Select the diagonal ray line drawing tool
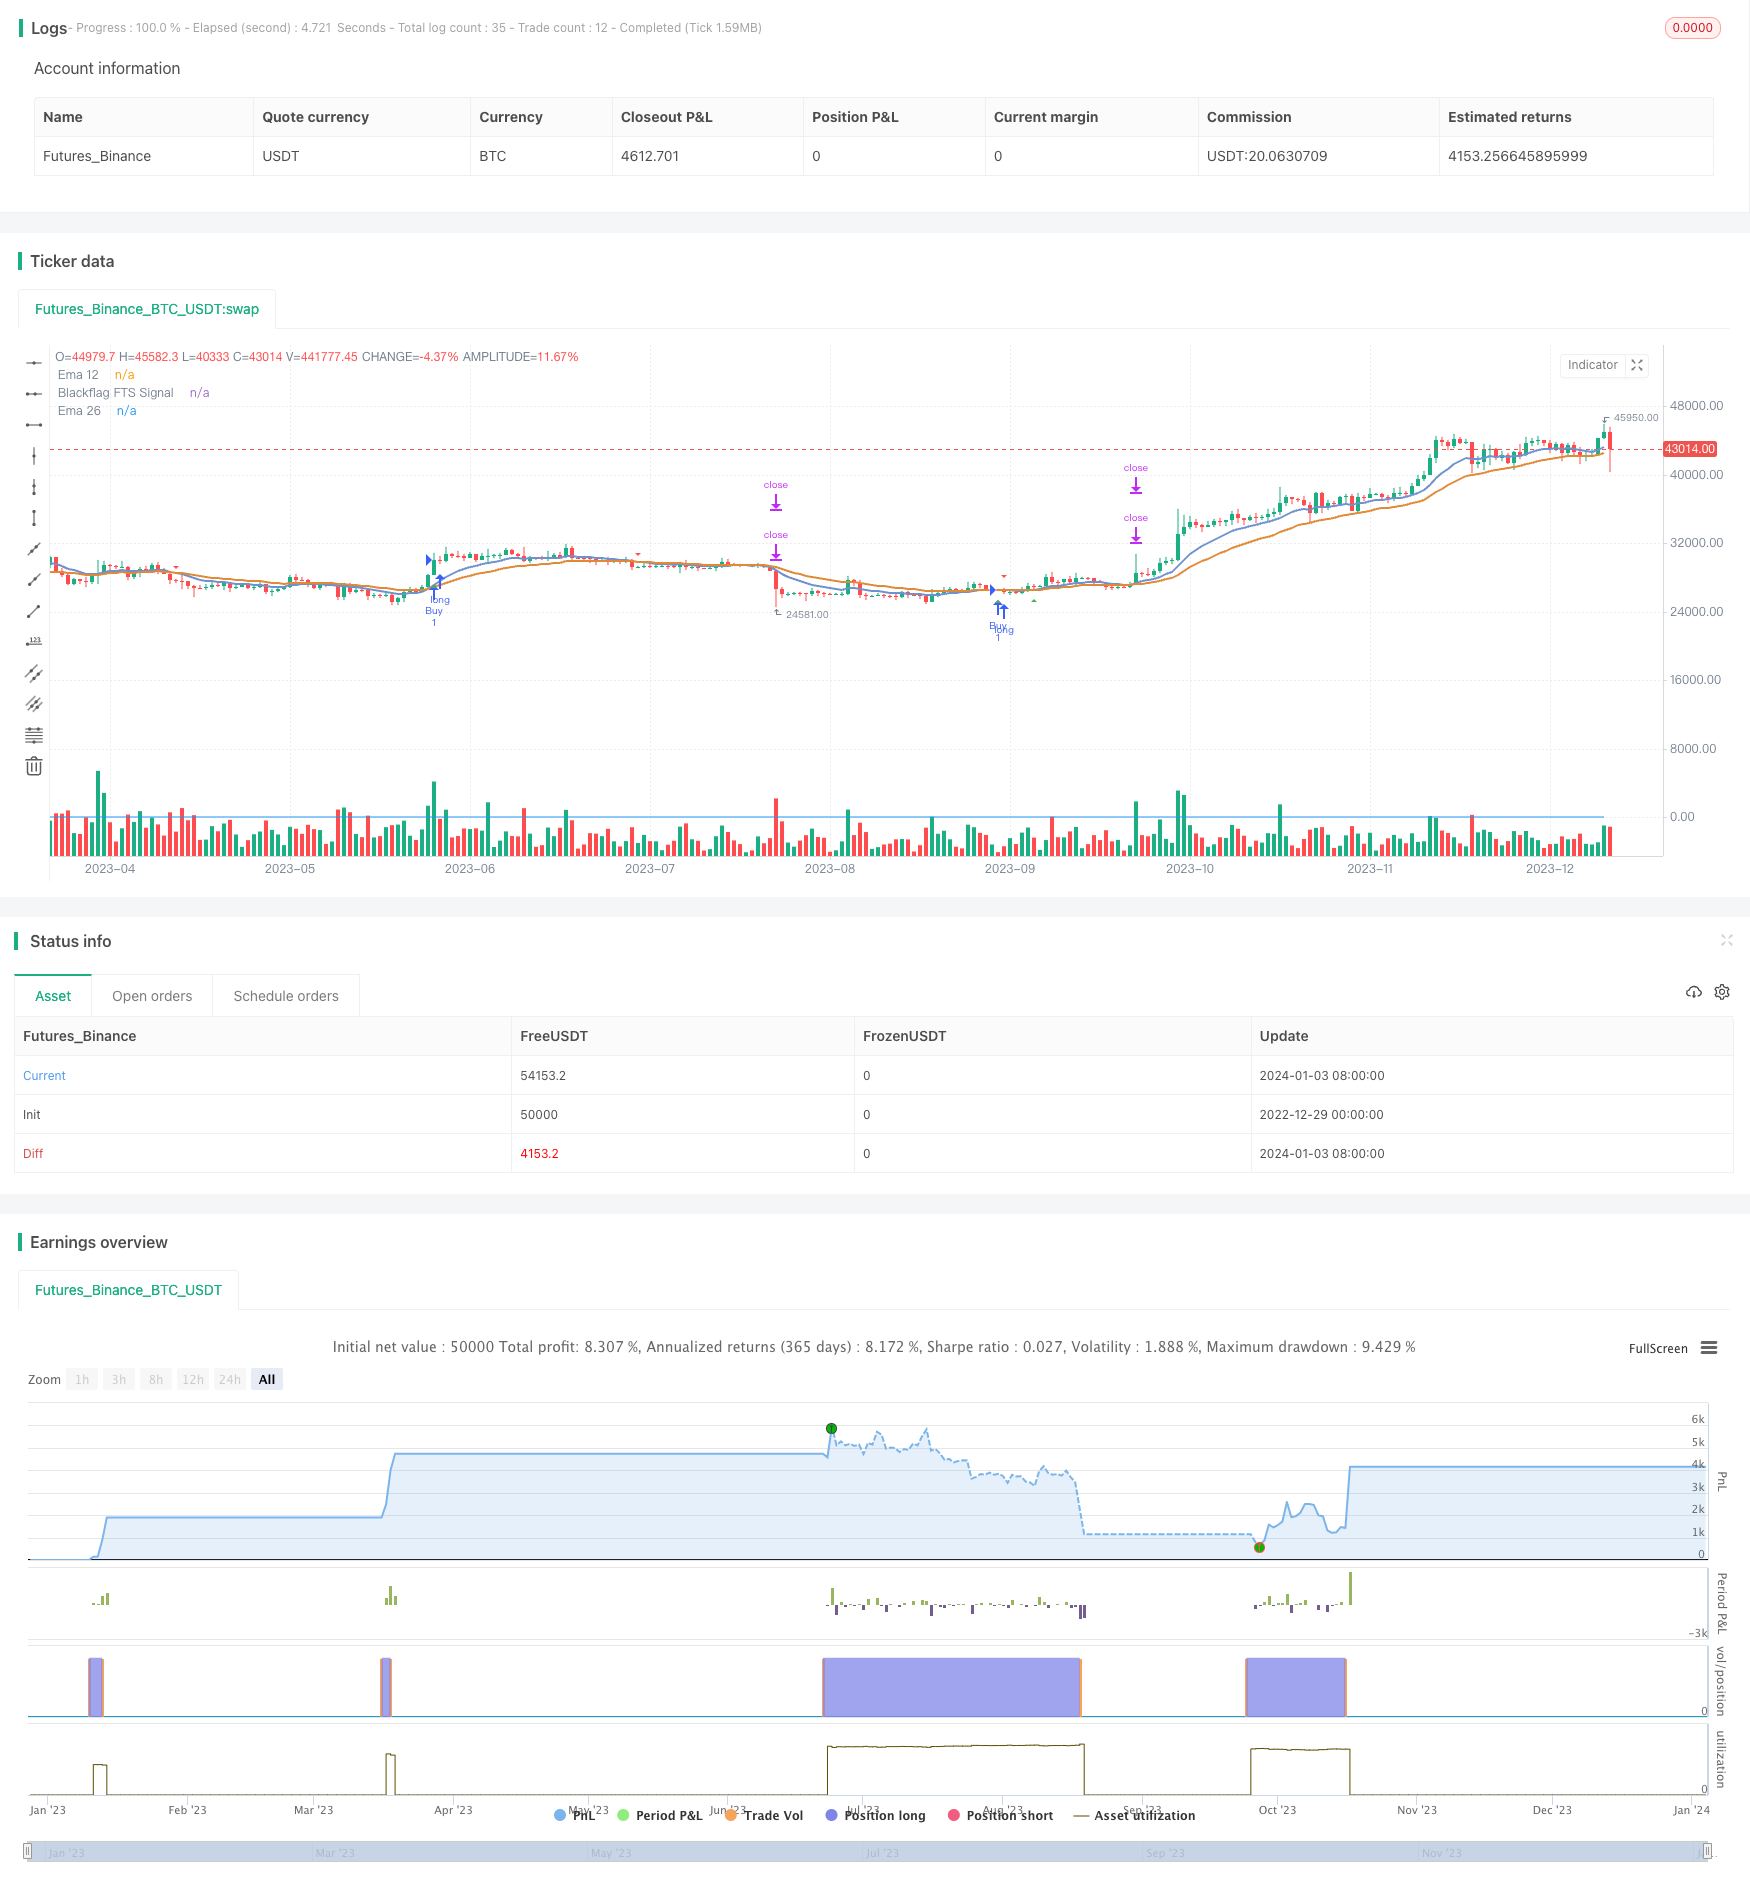Screen dimensions: 1750x1890 click(x=34, y=580)
